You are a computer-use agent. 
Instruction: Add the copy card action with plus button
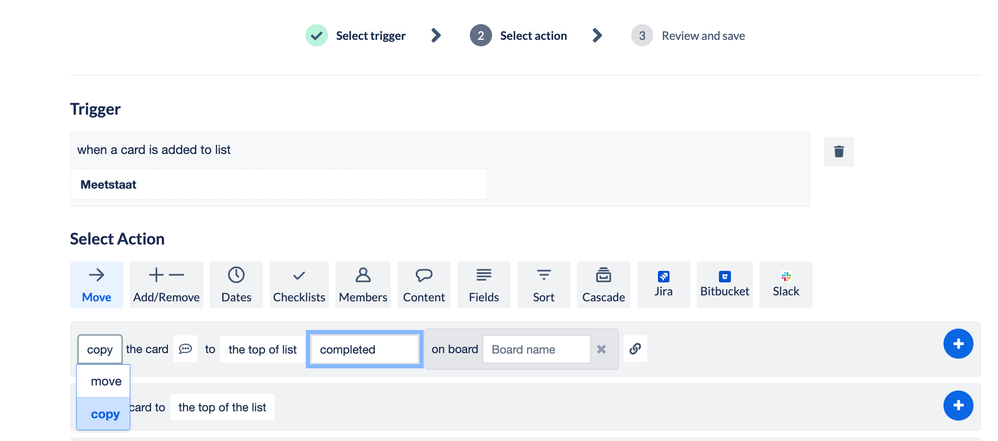click(959, 344)
